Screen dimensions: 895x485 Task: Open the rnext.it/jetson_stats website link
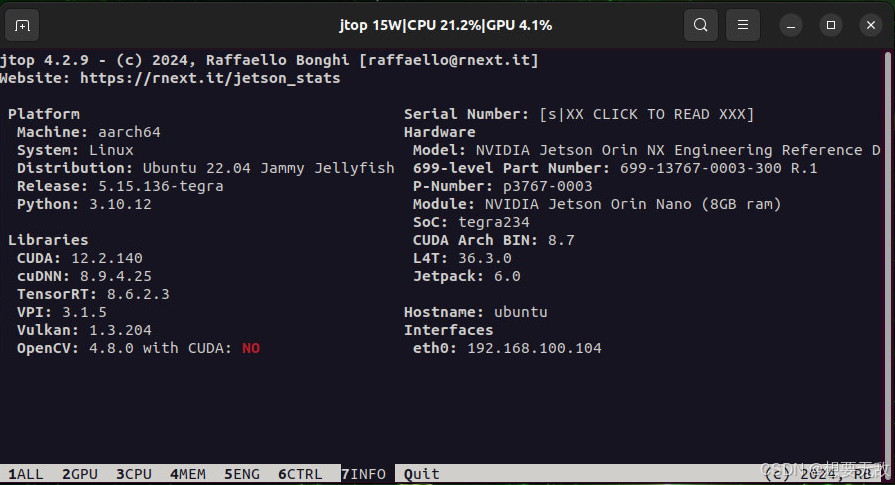point(210,78)
